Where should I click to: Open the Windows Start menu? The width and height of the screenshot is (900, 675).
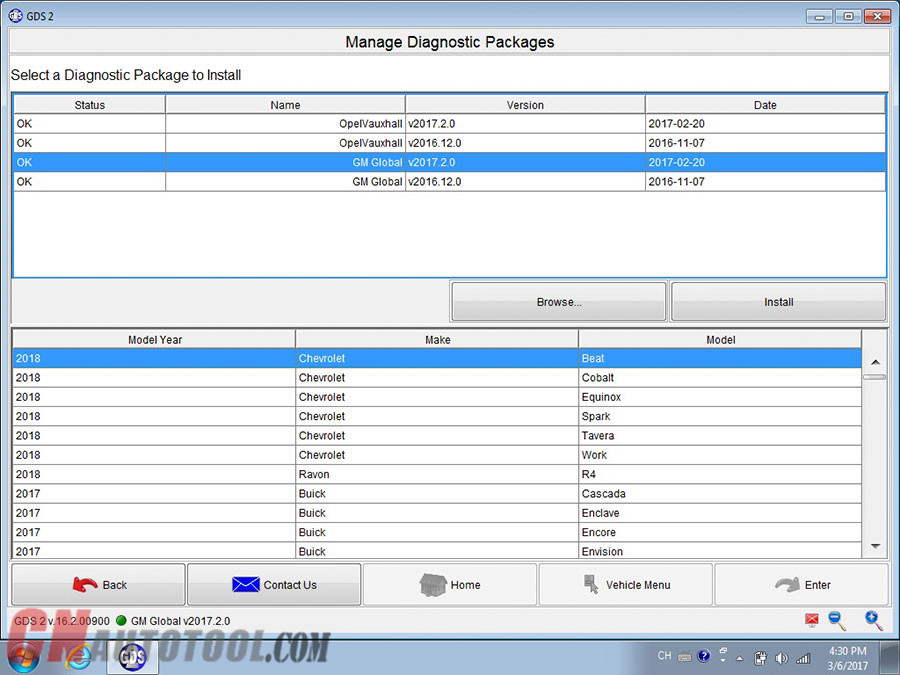(22, 657)
